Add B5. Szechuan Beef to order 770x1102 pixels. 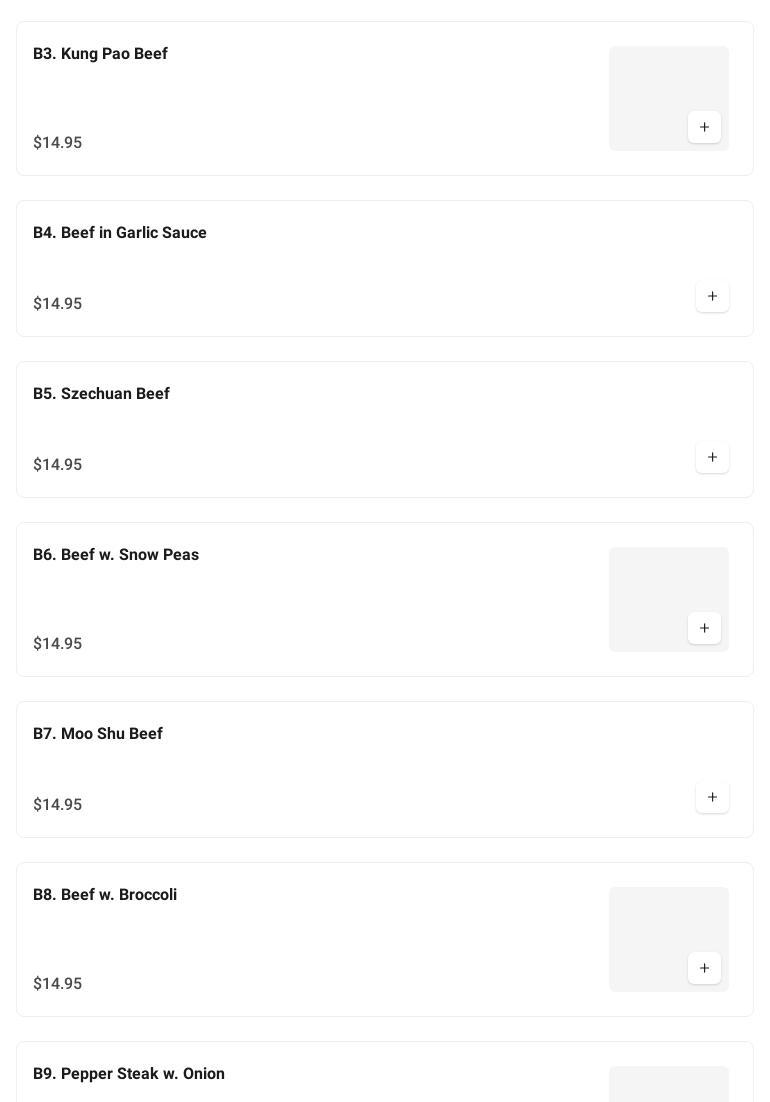pyautogui.click(x=712, y=457)
